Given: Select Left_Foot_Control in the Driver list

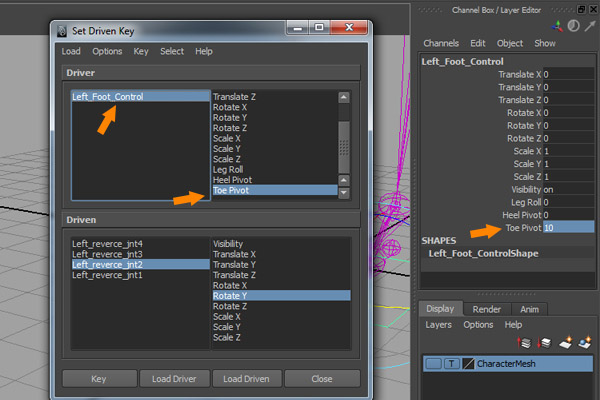Looking at the screenshot, I should tap(140, 96).
